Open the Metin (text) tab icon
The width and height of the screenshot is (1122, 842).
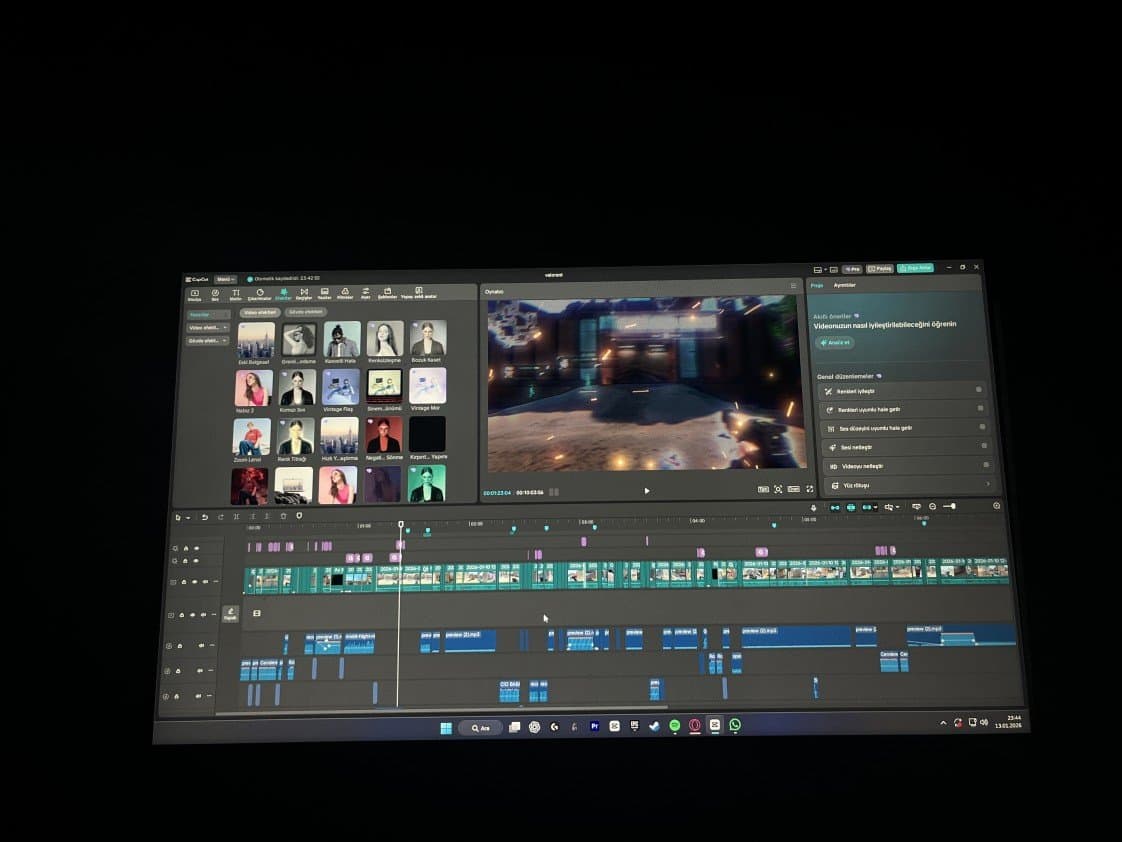(235, 295)
